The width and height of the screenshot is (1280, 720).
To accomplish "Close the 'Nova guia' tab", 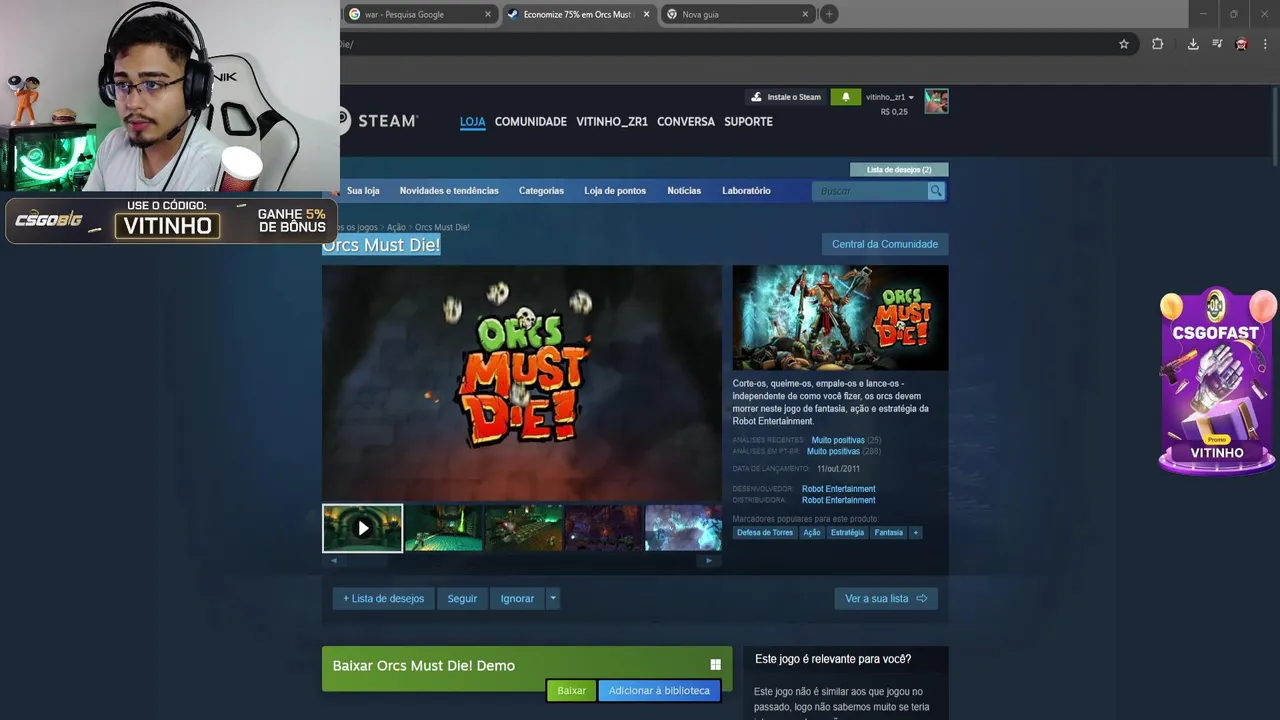I will [805, 14].
